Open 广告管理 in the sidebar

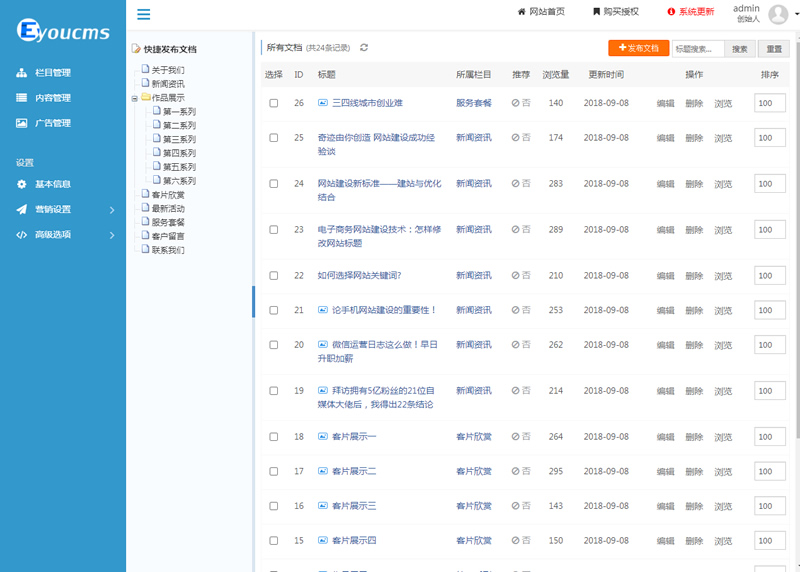(x=52, y=123)
